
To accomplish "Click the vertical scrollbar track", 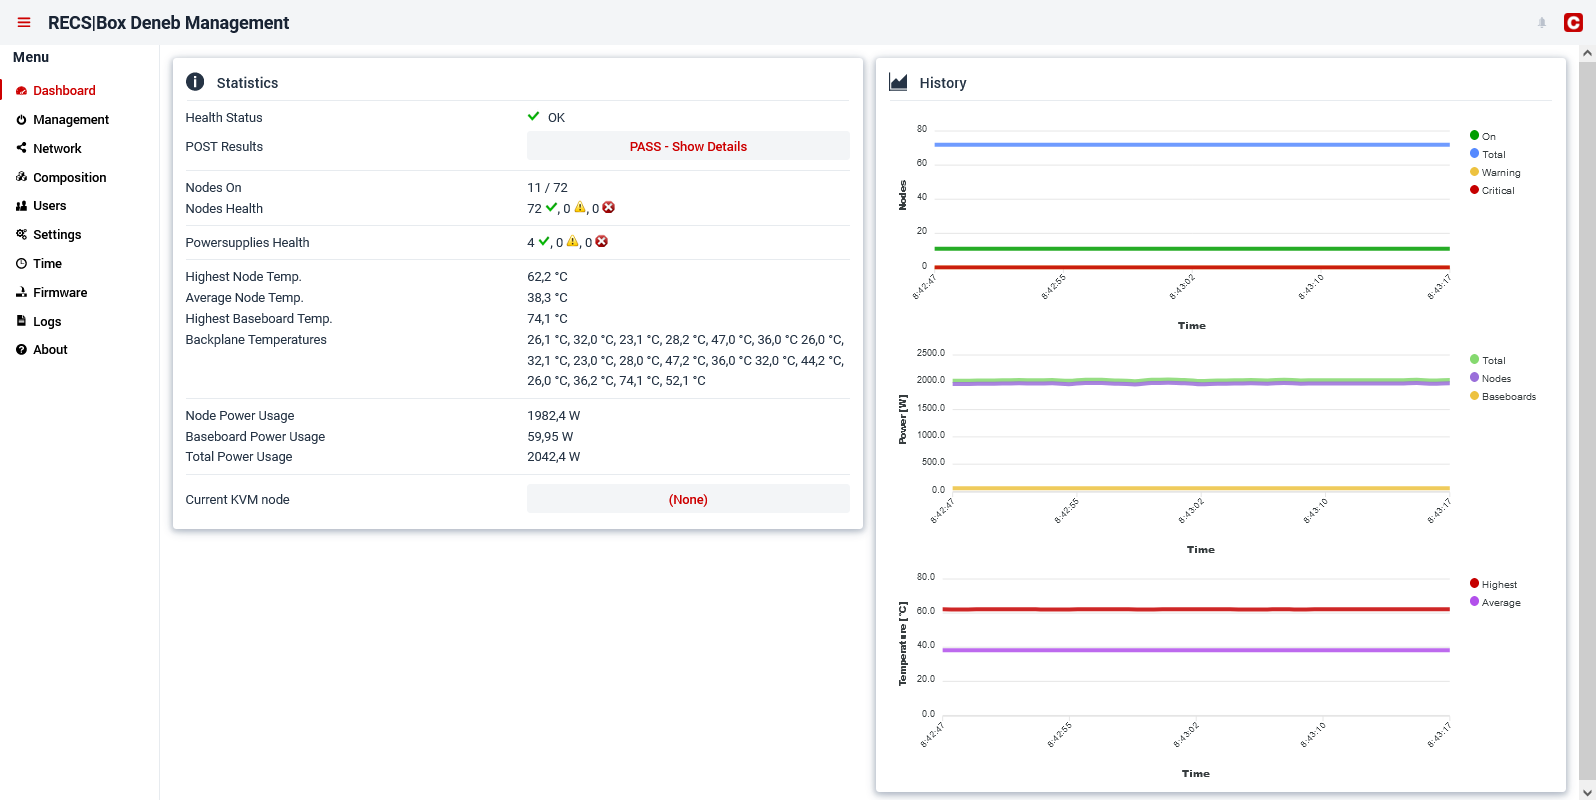I will (1587, 422).
